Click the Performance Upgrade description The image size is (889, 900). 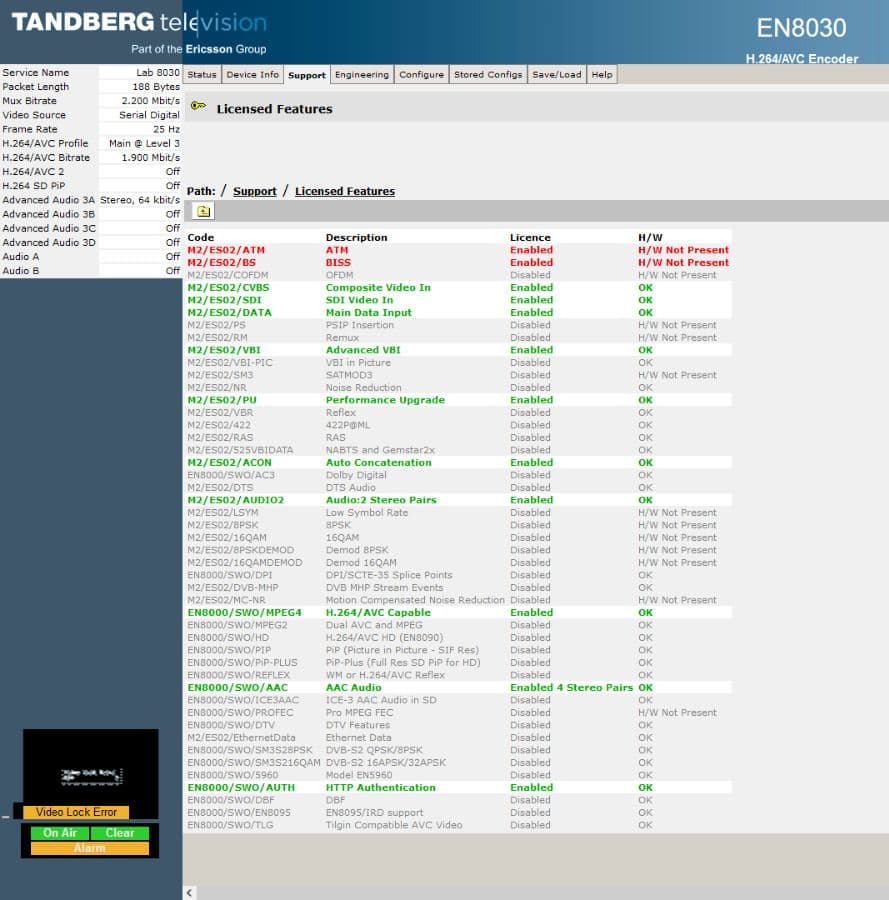[385, 400]
